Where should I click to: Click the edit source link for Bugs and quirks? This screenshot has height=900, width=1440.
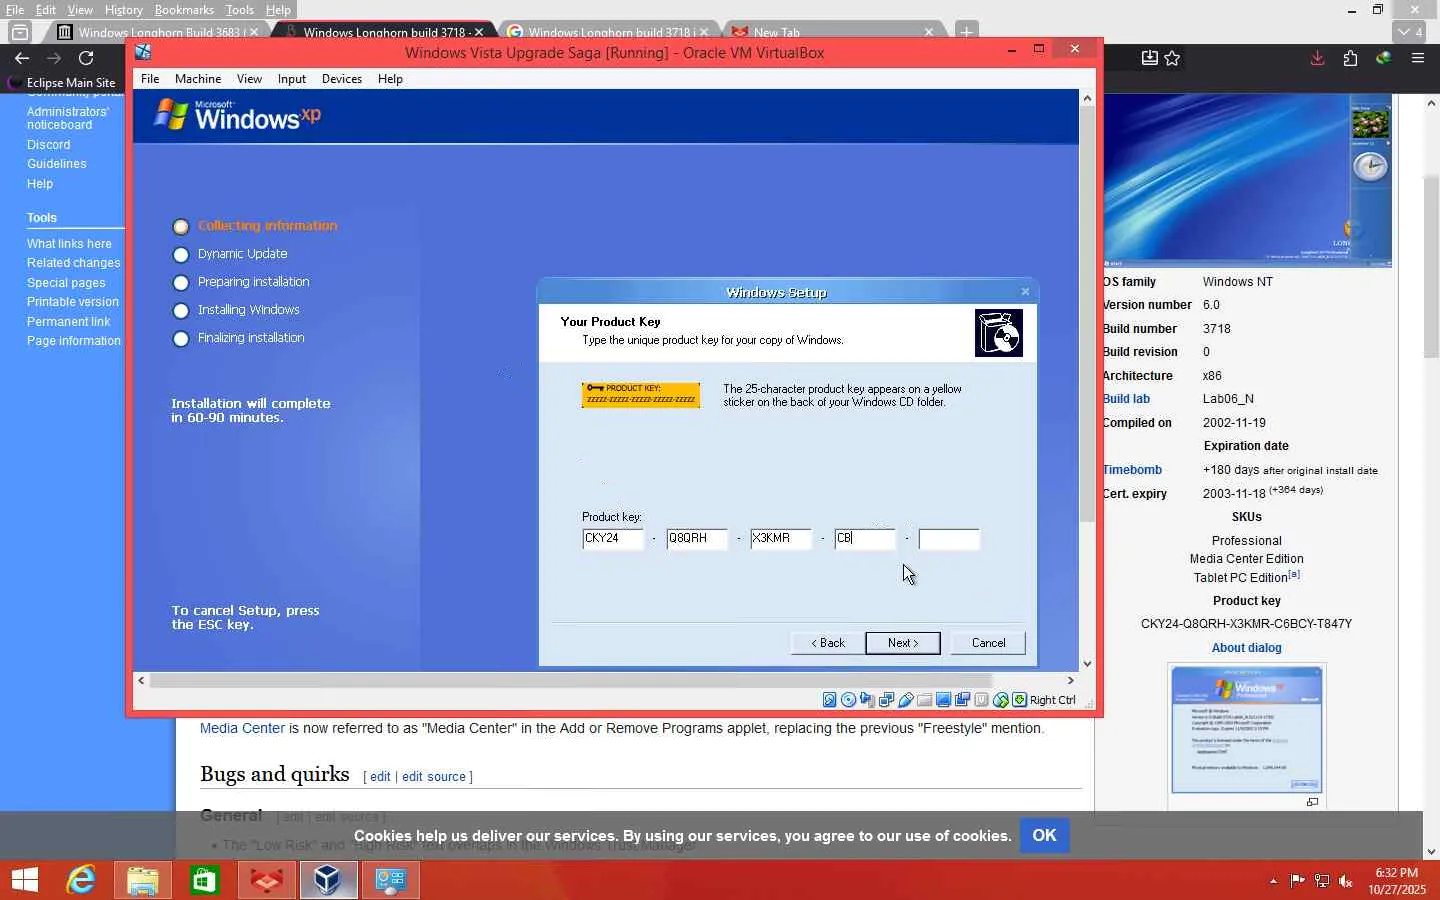(434, 777)
